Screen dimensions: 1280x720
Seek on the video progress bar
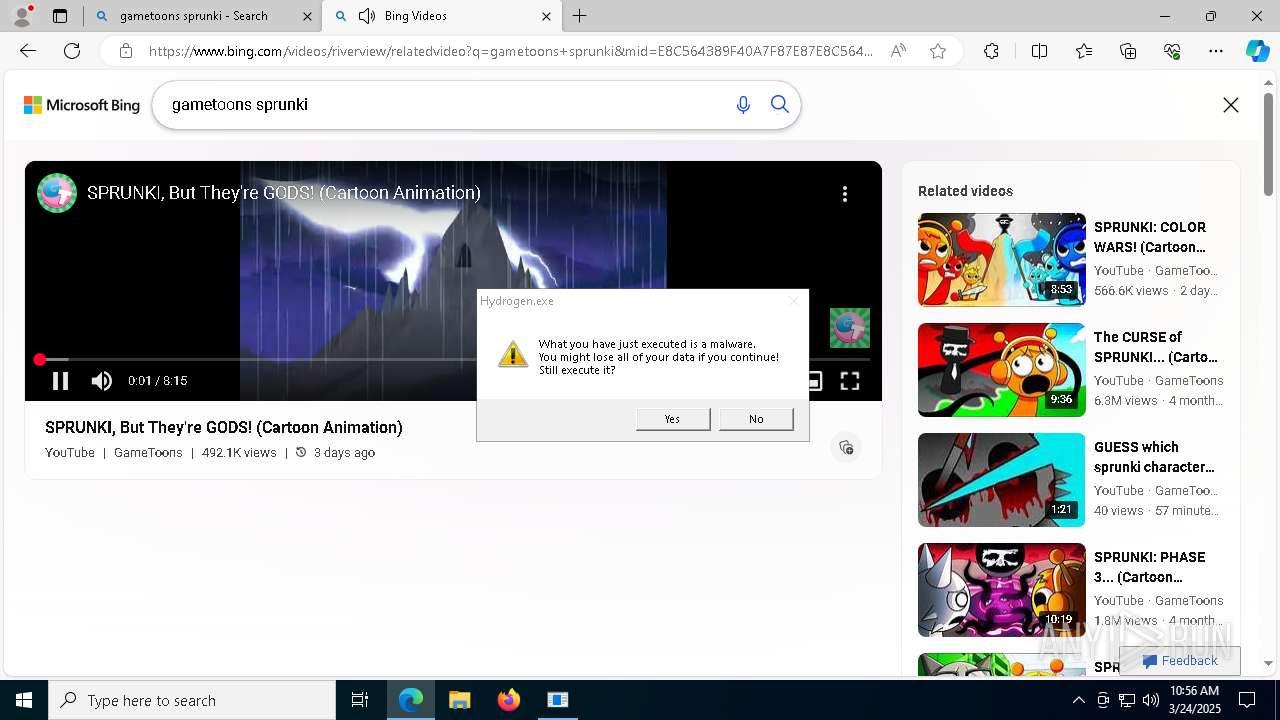453,359
